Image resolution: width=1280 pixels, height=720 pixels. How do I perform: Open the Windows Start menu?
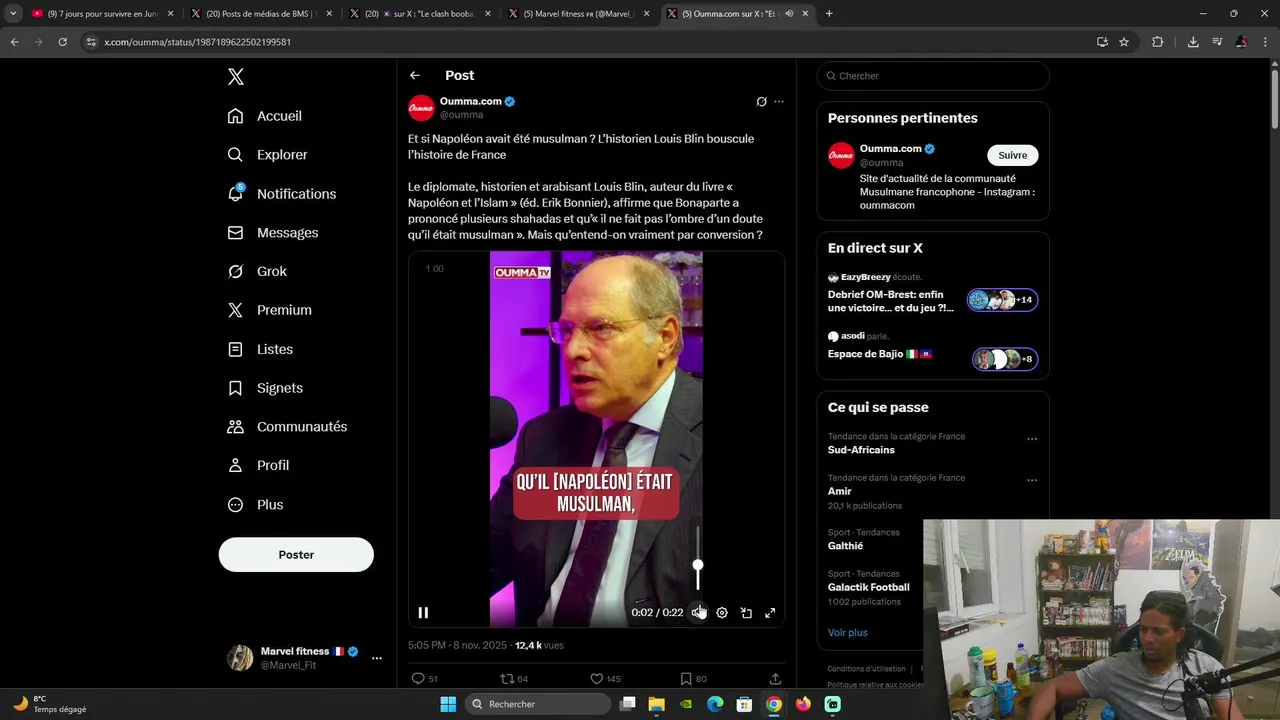448,704
